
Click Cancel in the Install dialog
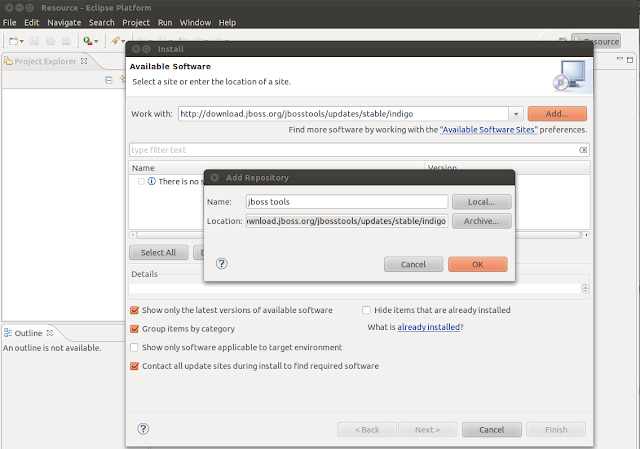point(491,429)
